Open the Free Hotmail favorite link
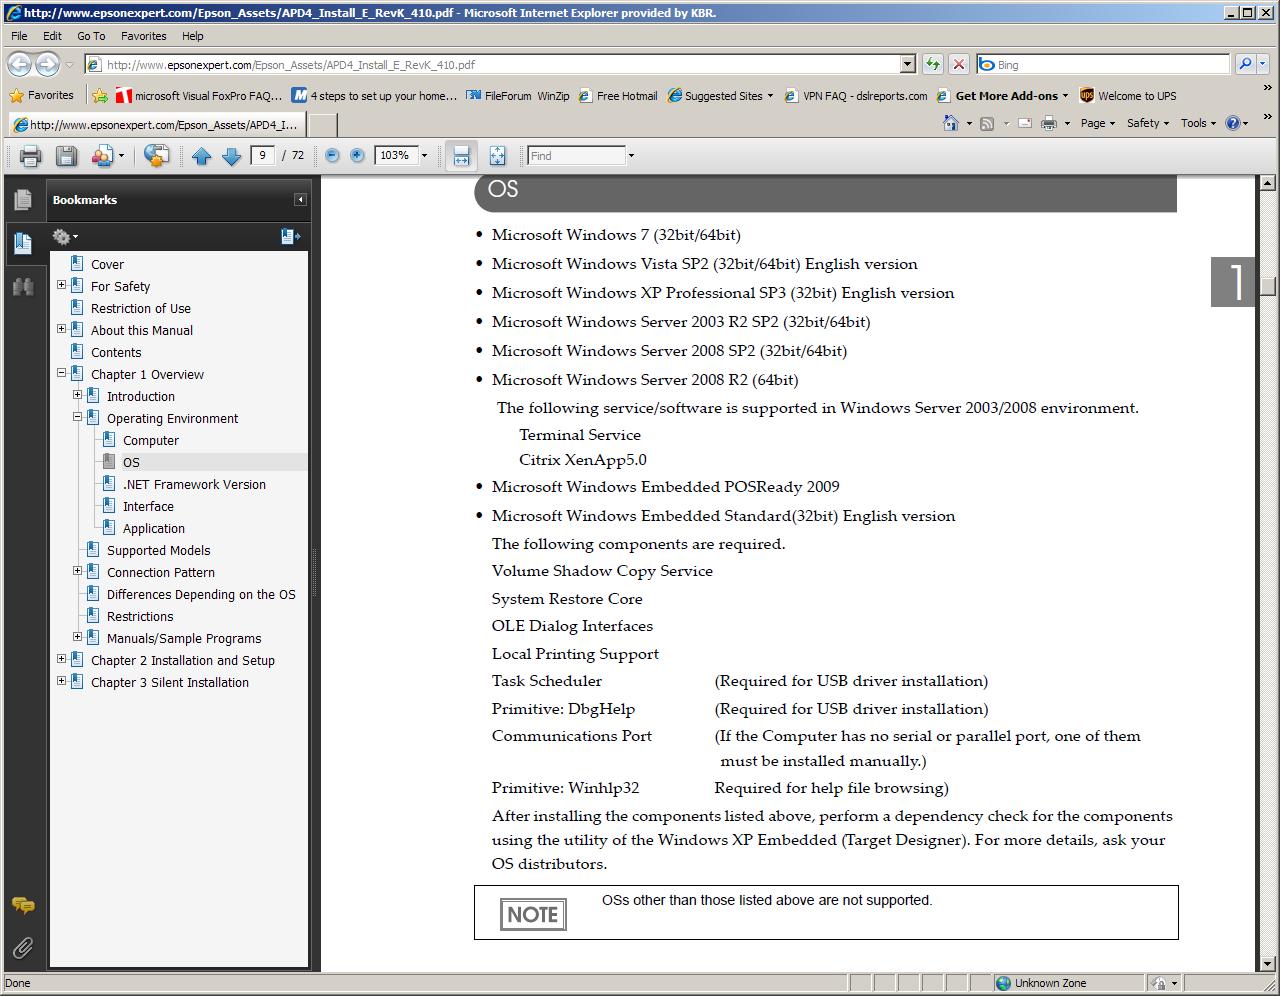Image resolution: width=1280 pixels, height=996 pixels. pyautogui.click(x=617, y=96)
